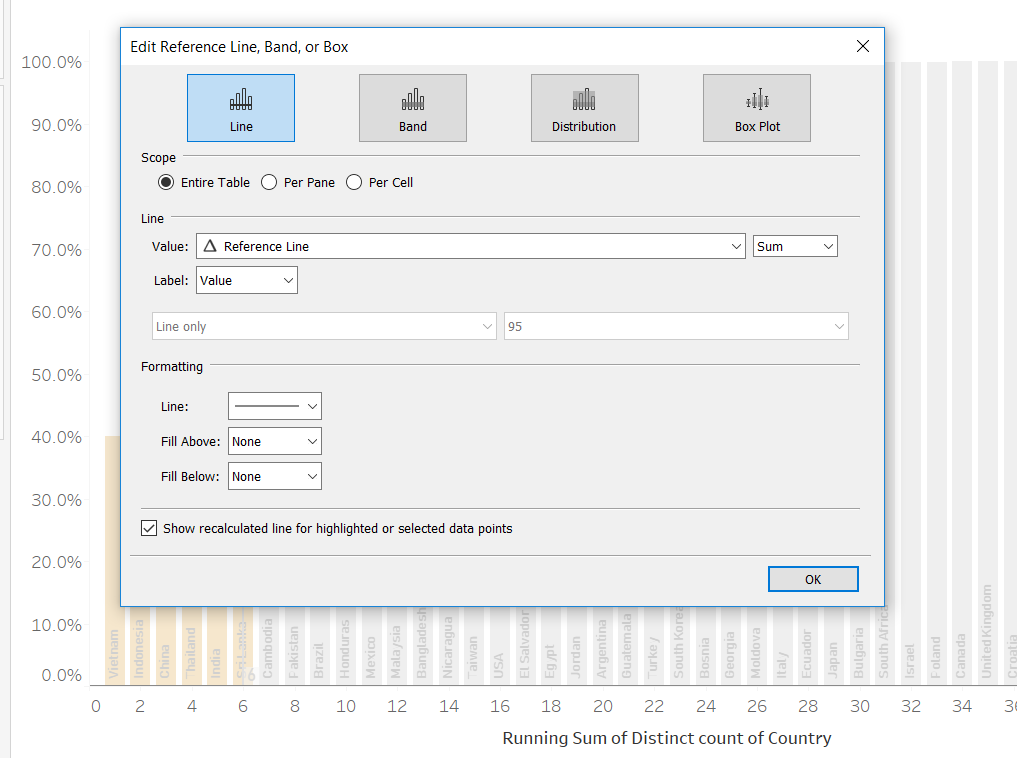Screen dimensions: 1017x758
Task: Switch to the Box Plot icon
Action: coord(757,108)
